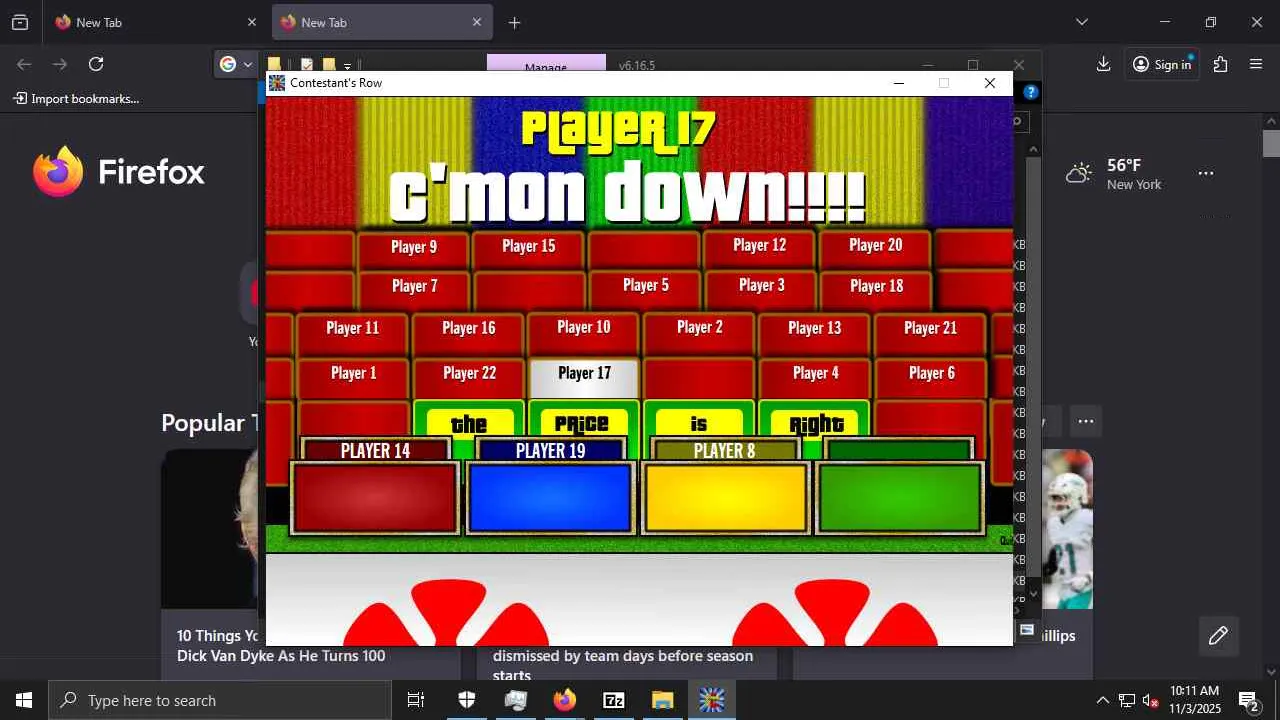This screenshot has width=1280, height=720.
Task: Open a new Firefox tab with plus
Action: [514, 22]
